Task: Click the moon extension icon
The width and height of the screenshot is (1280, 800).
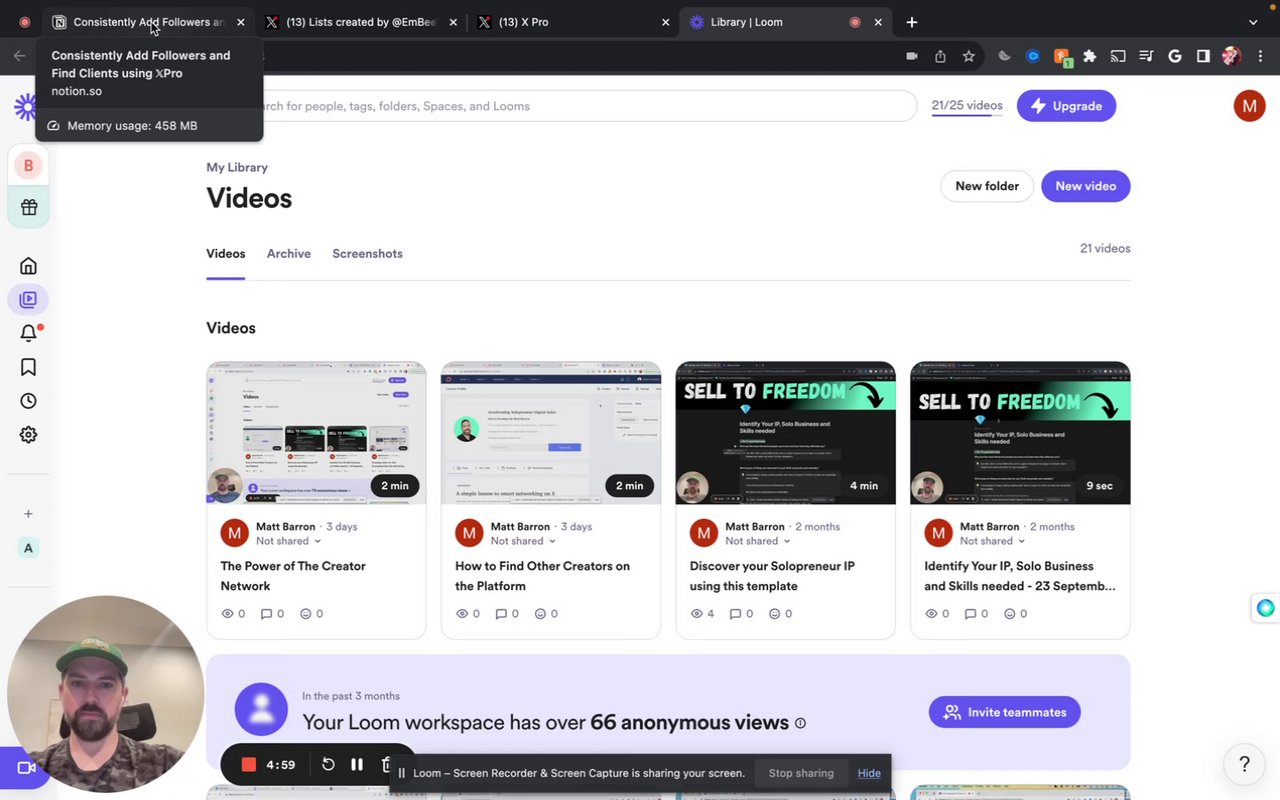Action: [1004, 56]
